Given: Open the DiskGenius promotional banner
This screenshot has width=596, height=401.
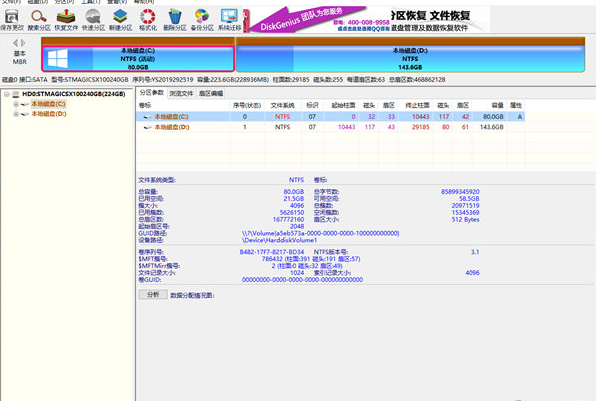Looking at the screenshot, I should (367, 20).
